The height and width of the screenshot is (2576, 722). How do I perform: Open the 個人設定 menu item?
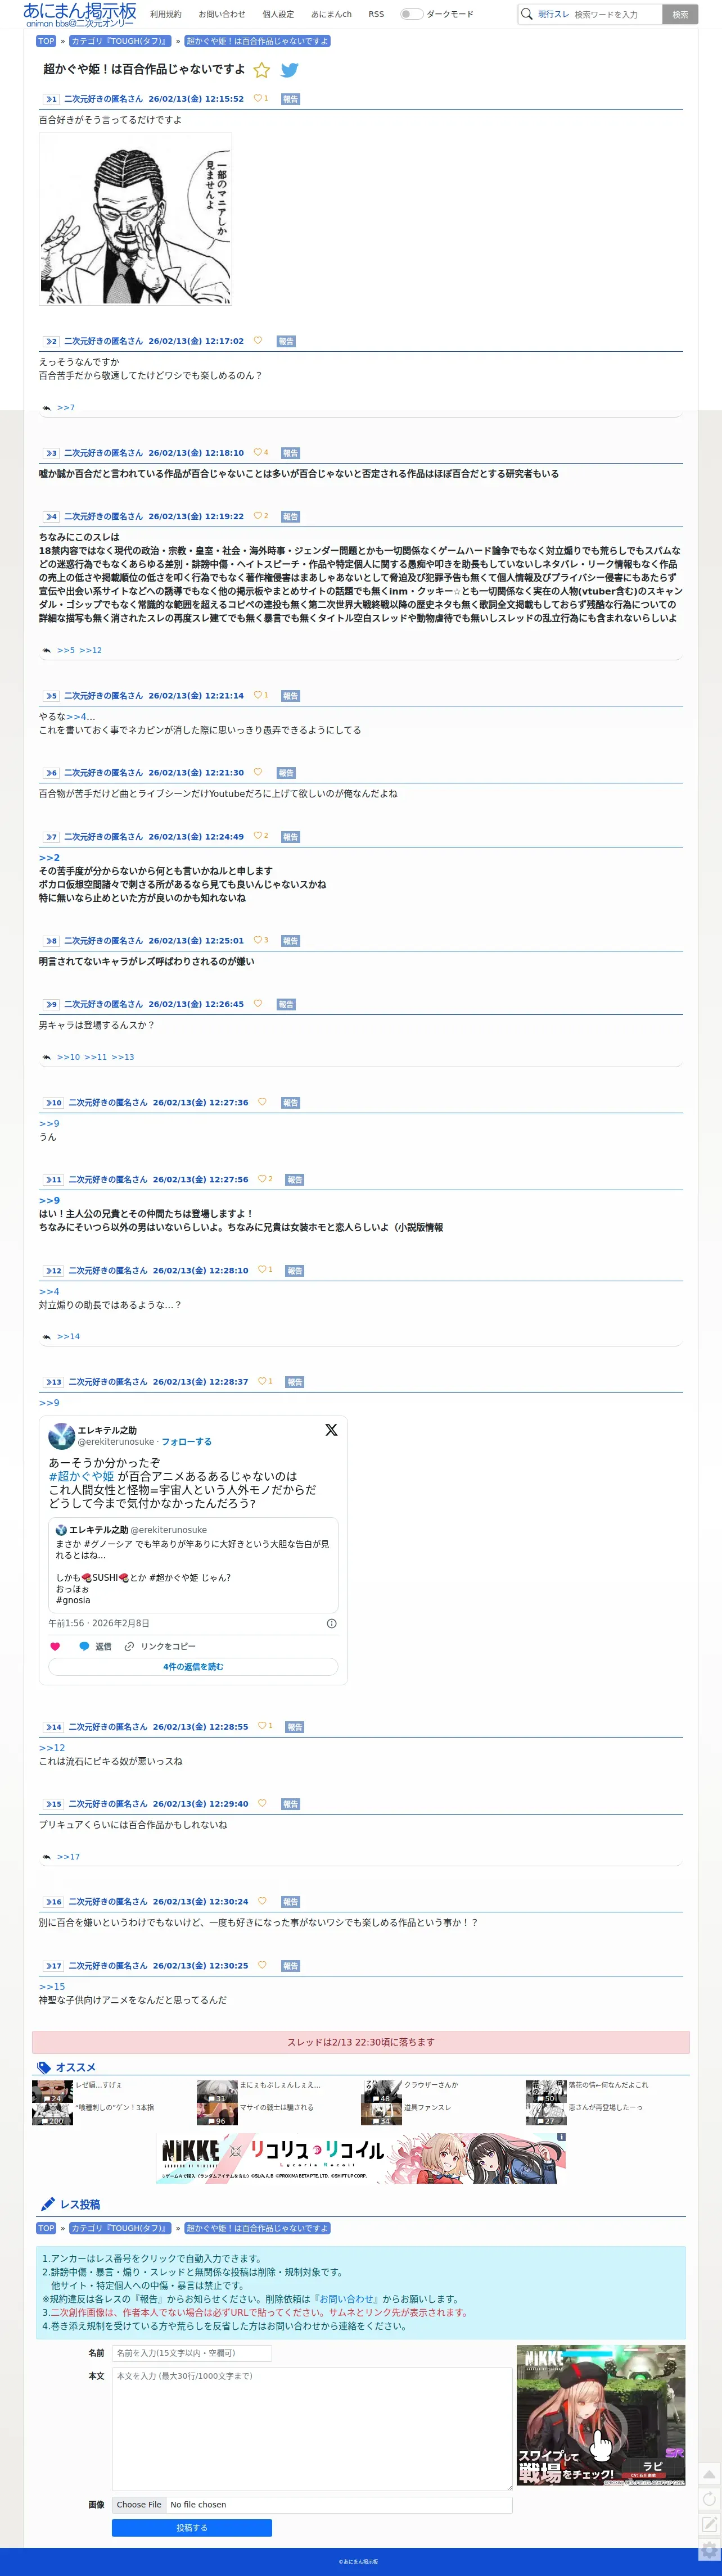click(x=278, y=14)
